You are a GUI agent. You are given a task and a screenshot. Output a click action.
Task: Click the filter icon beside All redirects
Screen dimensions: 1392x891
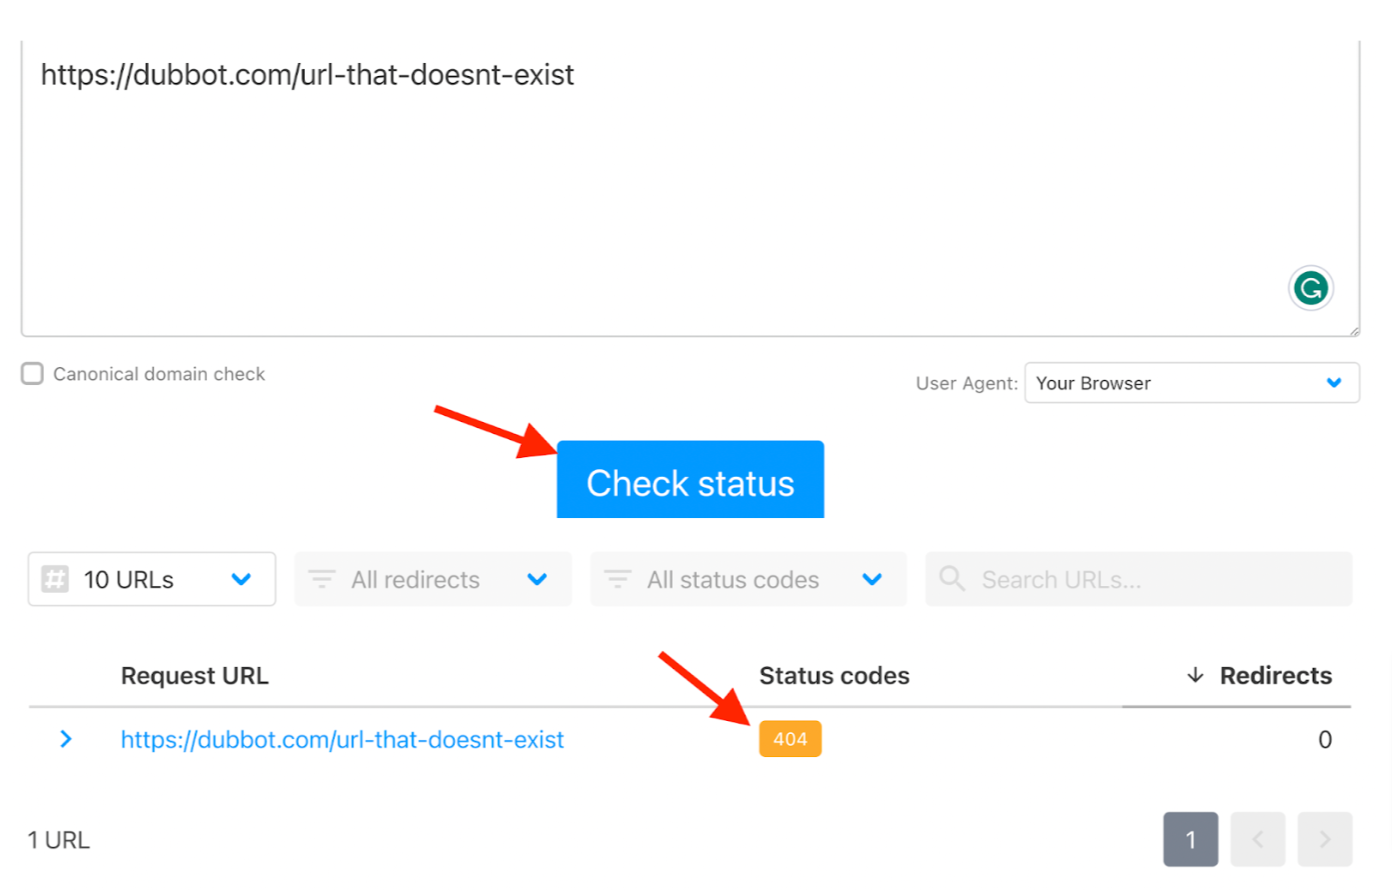(321, 579)
